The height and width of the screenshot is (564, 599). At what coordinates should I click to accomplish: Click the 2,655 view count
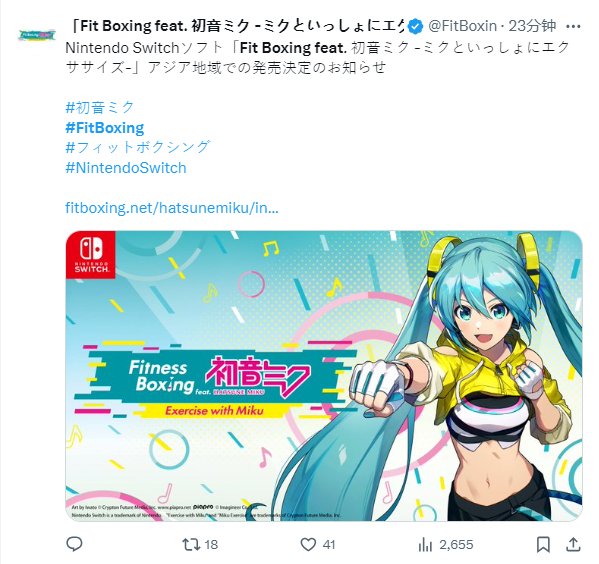click(456, 545)
